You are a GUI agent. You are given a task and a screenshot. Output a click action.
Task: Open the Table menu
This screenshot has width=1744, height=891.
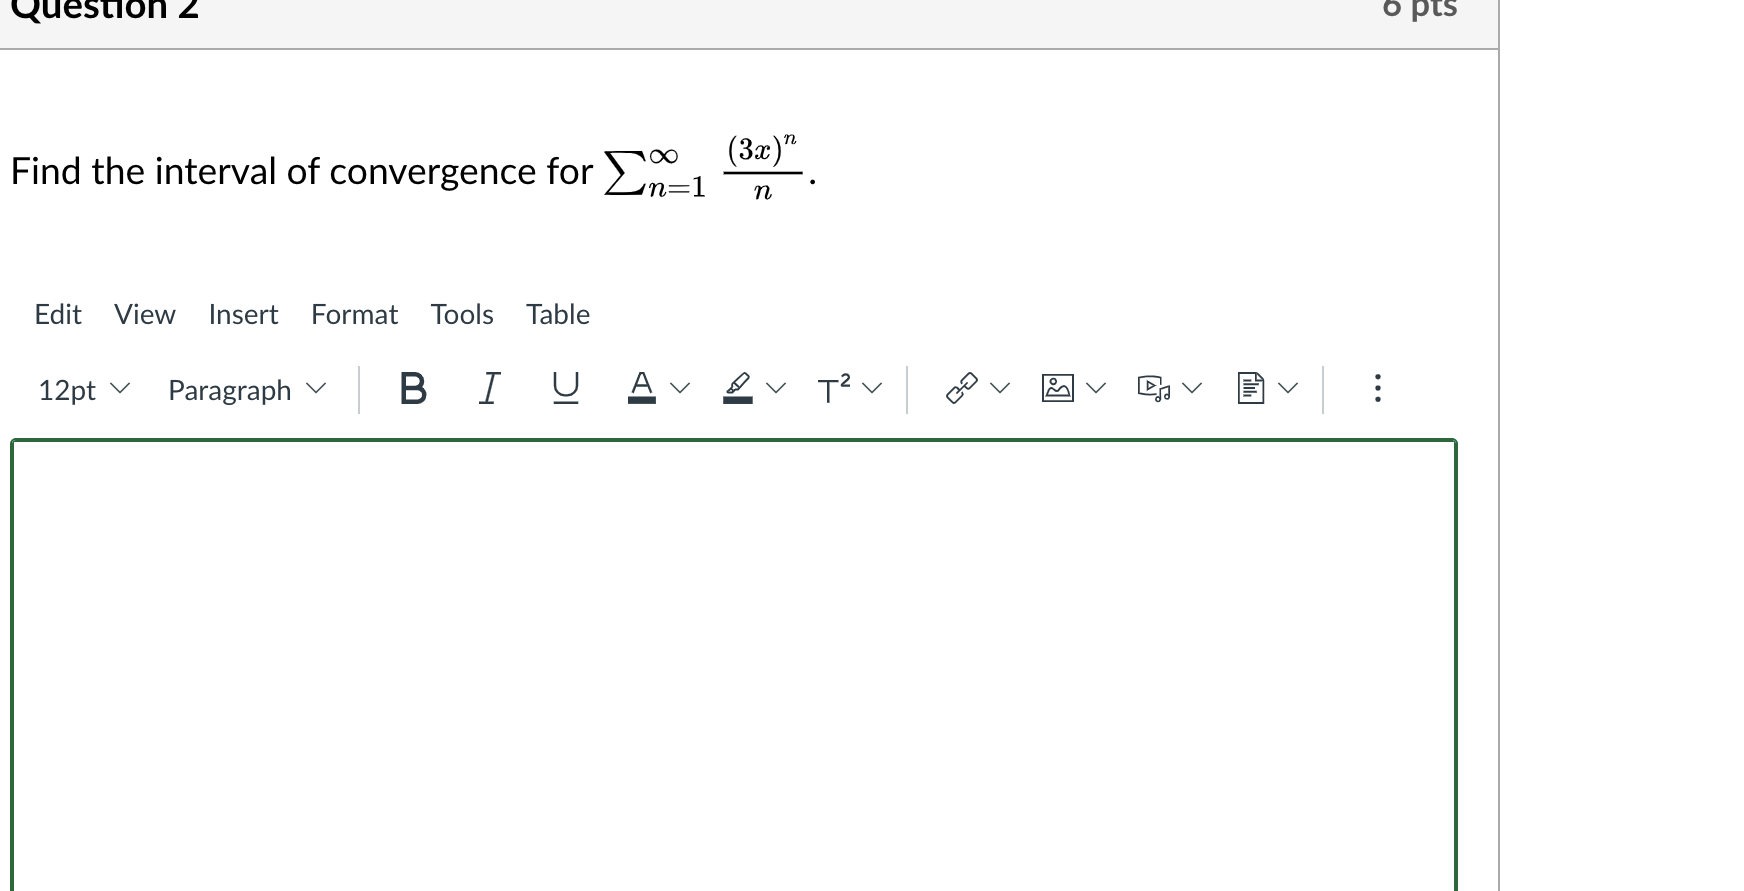557,314
